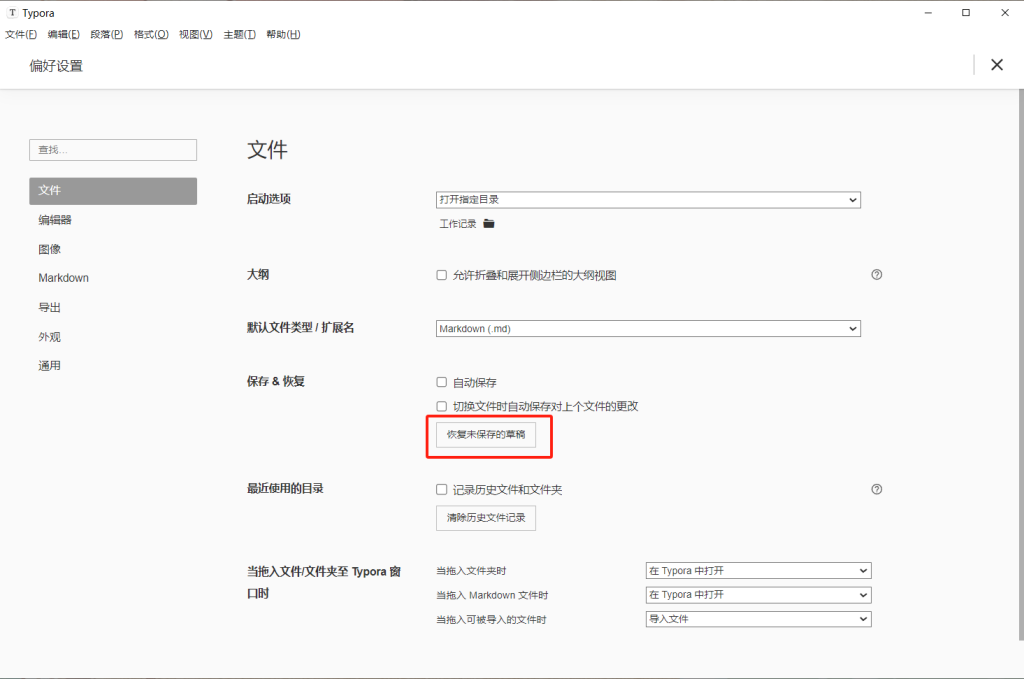Select 文件 in settings sidebar
Image resolution: width=1024 pixels, height=679 pixels.
point(113,191)
